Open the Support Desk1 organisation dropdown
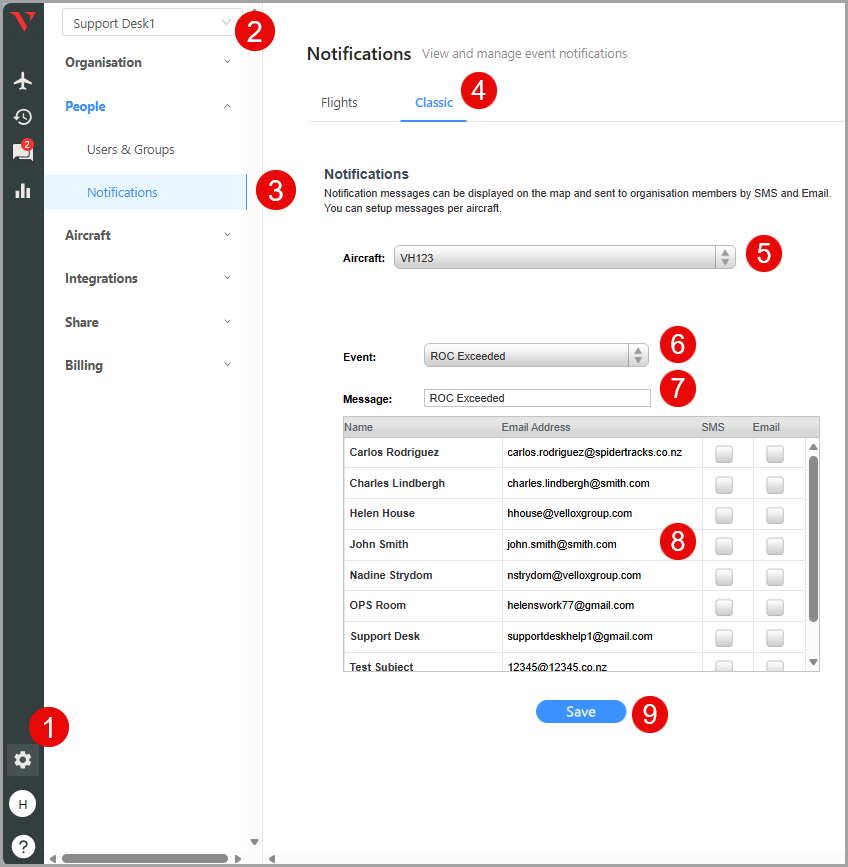Image resolution: width=848 pixels, height=867 pixels. (151, 23)
